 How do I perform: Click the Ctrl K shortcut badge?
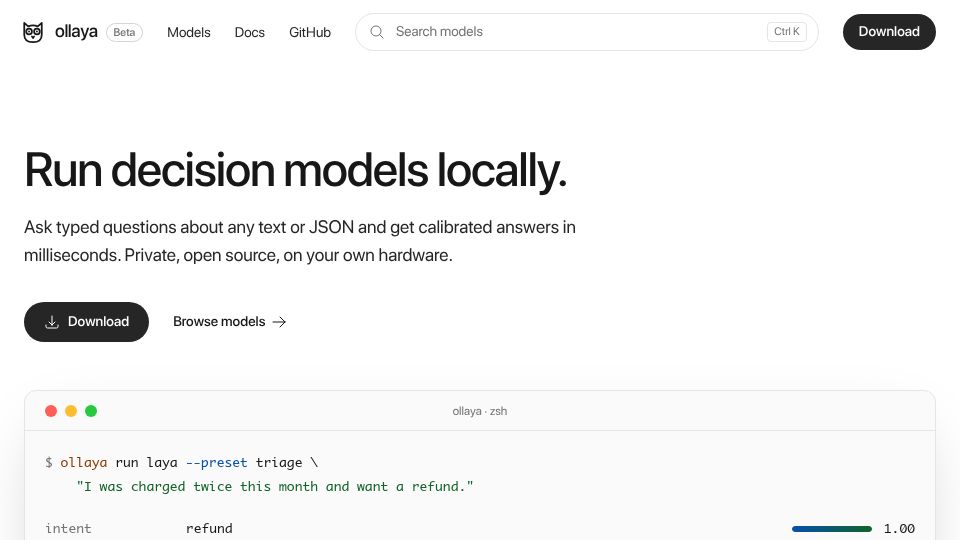pyautogui.click(x=787, y=32)
